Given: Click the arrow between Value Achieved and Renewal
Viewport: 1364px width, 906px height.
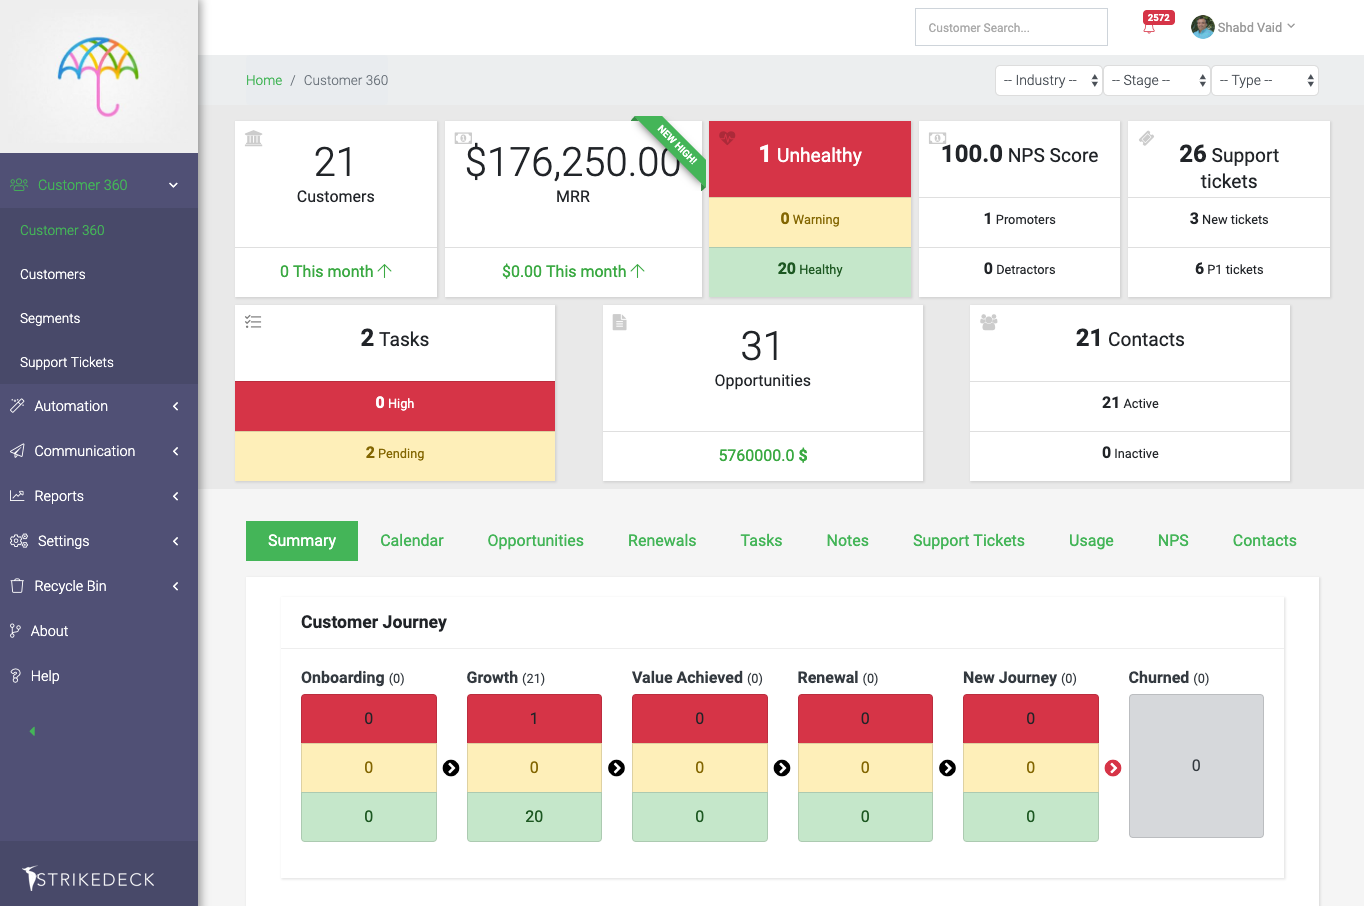Looking at the screenshot, I should 782,768.
